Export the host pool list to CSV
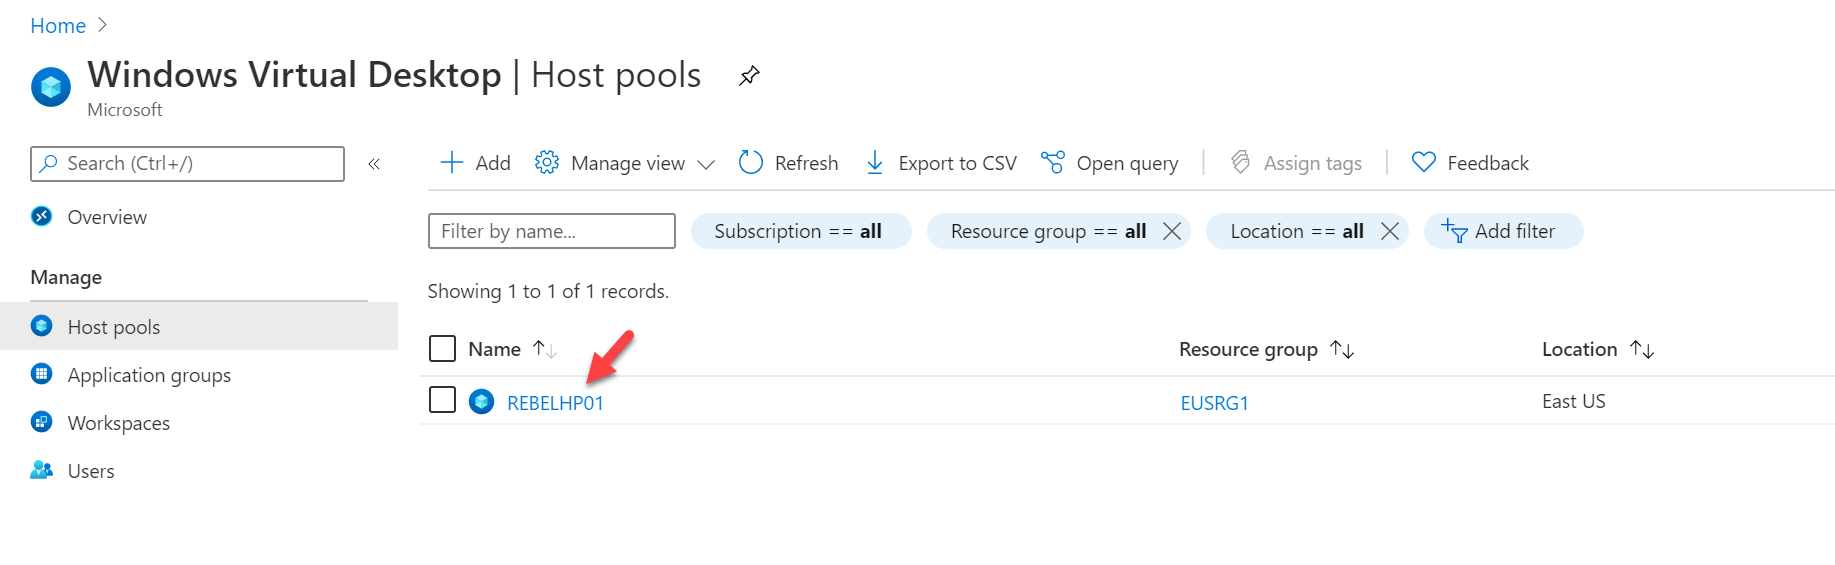Screen dimensions: 1835x565 [x=940, y=163]
